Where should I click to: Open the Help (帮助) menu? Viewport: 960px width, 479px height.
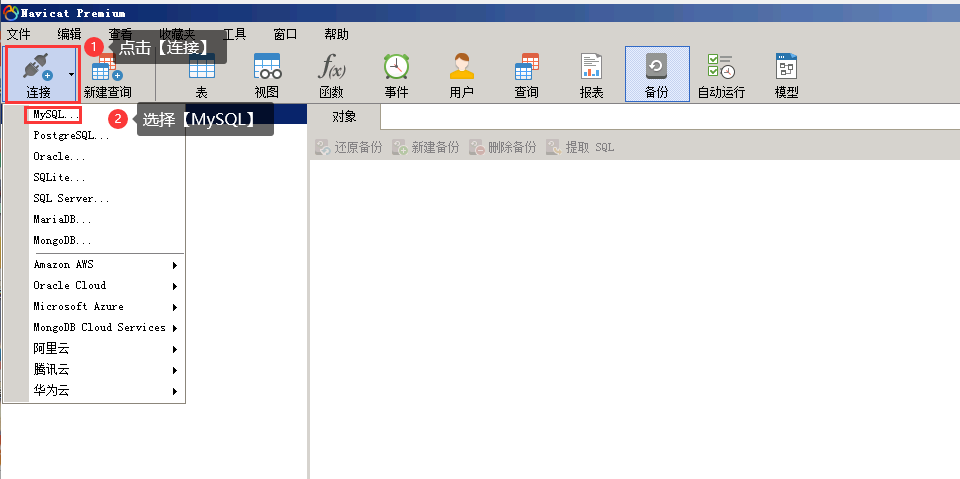337,34
